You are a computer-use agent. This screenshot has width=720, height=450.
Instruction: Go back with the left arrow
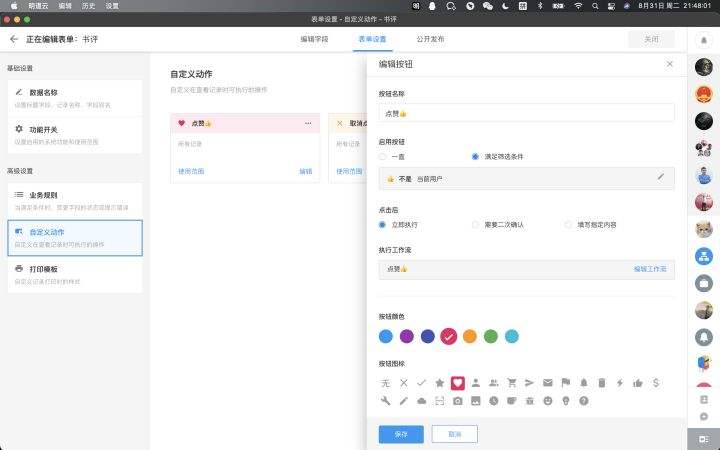click(x=14, y=39)
